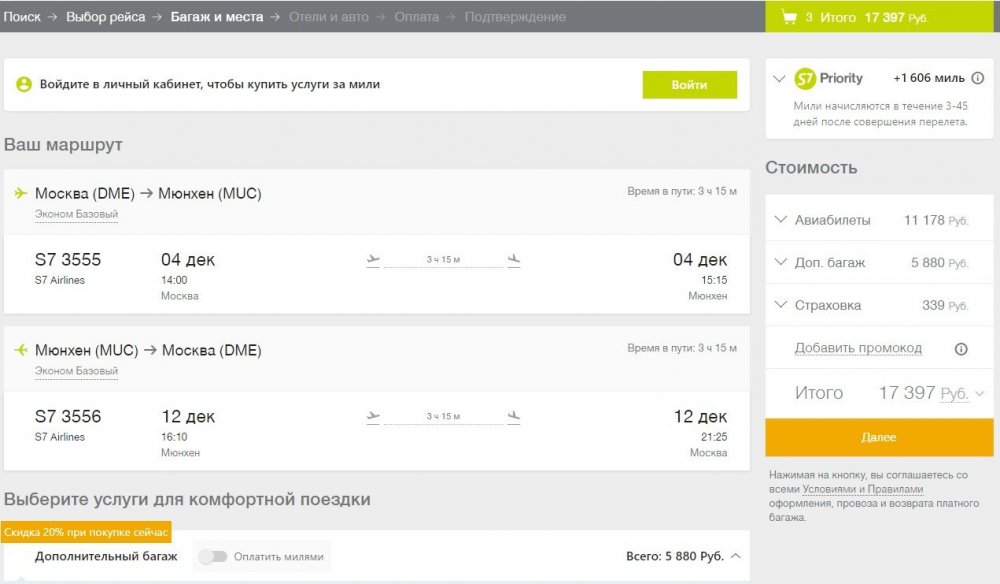This screenshot has height=584, width=1000.
Task: Open the Подтверждение step
Action: coord(515,17)
